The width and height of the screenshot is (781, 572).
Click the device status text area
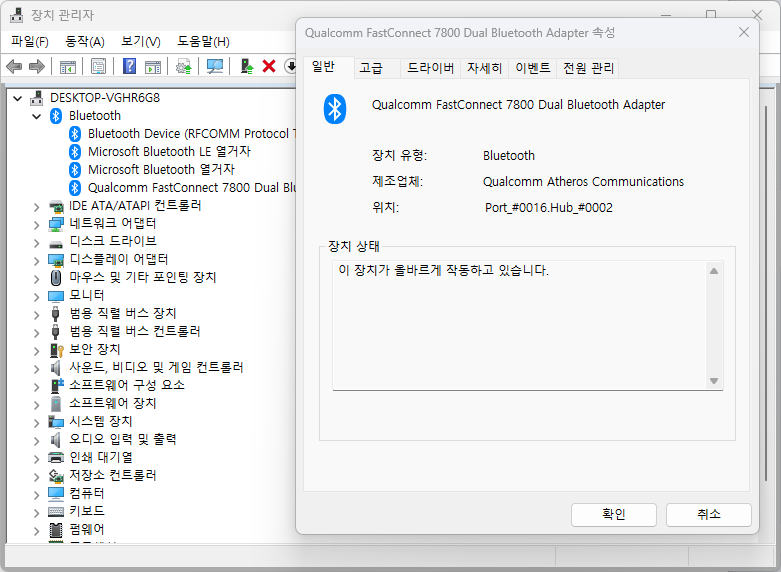[x=521, y=325]
